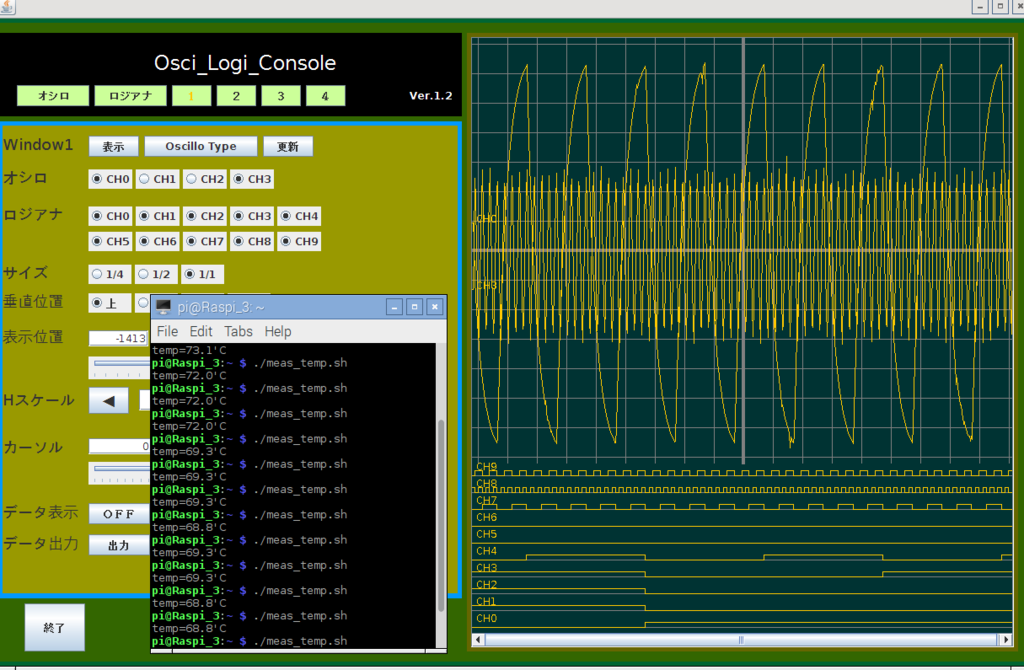This screenshot has height=670, width=1024.
Task: Click the 更新 update button
Action: pos(288,146)
